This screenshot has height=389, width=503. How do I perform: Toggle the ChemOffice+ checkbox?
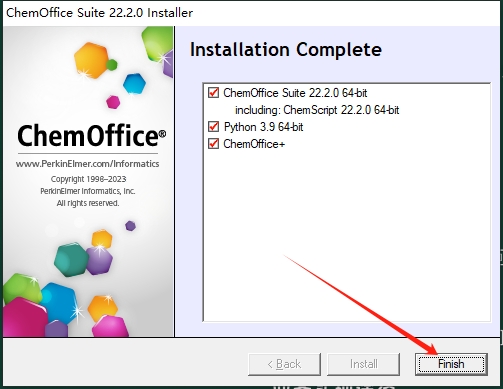[213, 144]
